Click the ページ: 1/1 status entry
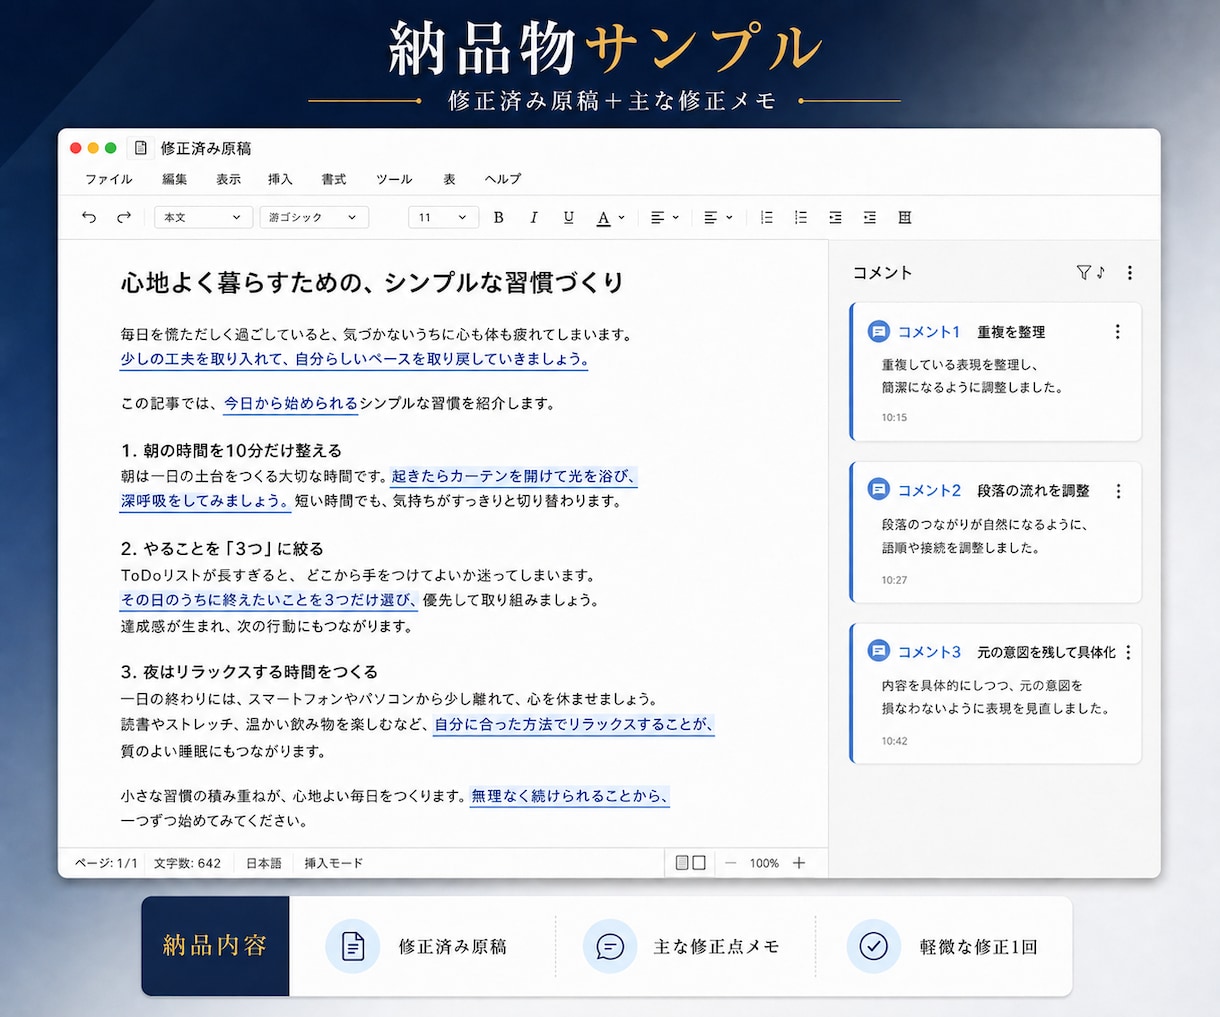This screenshot has height=1017, width=1220. (x=107, y=863)
